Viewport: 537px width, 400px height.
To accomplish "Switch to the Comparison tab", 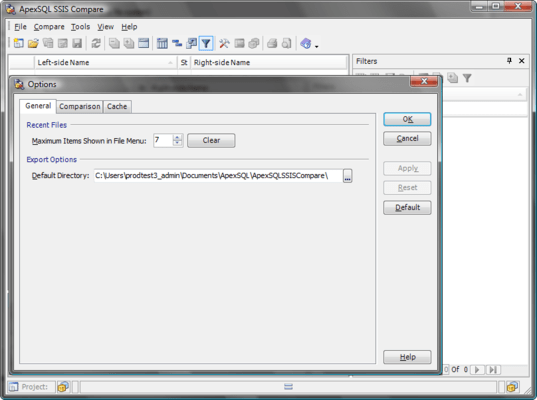I will pos(79,106).
